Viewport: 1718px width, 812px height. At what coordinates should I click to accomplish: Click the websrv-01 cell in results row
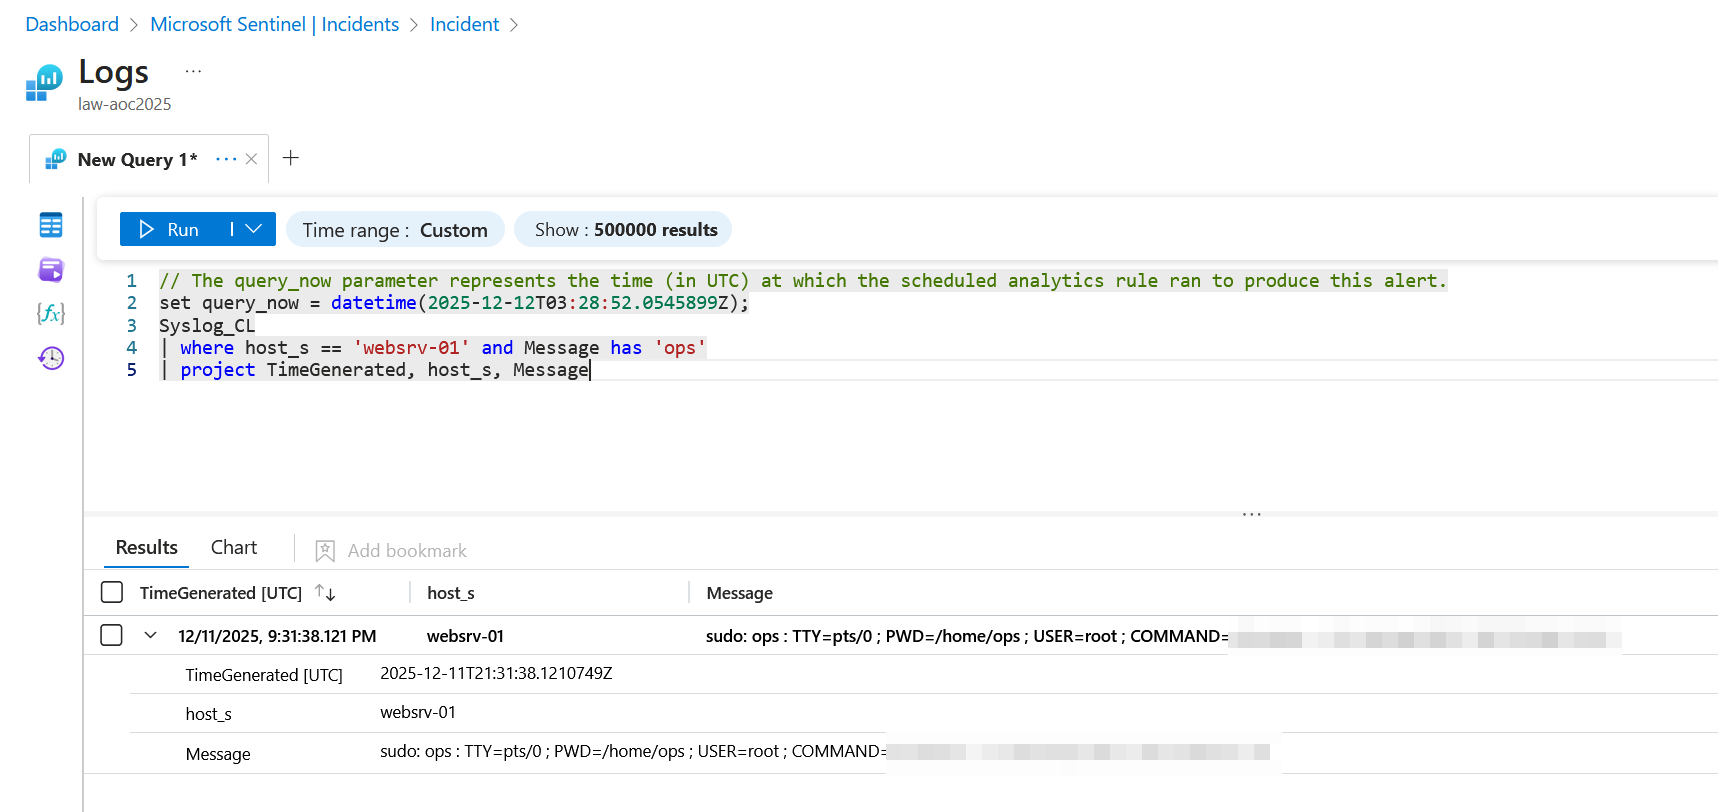(465, 636)
